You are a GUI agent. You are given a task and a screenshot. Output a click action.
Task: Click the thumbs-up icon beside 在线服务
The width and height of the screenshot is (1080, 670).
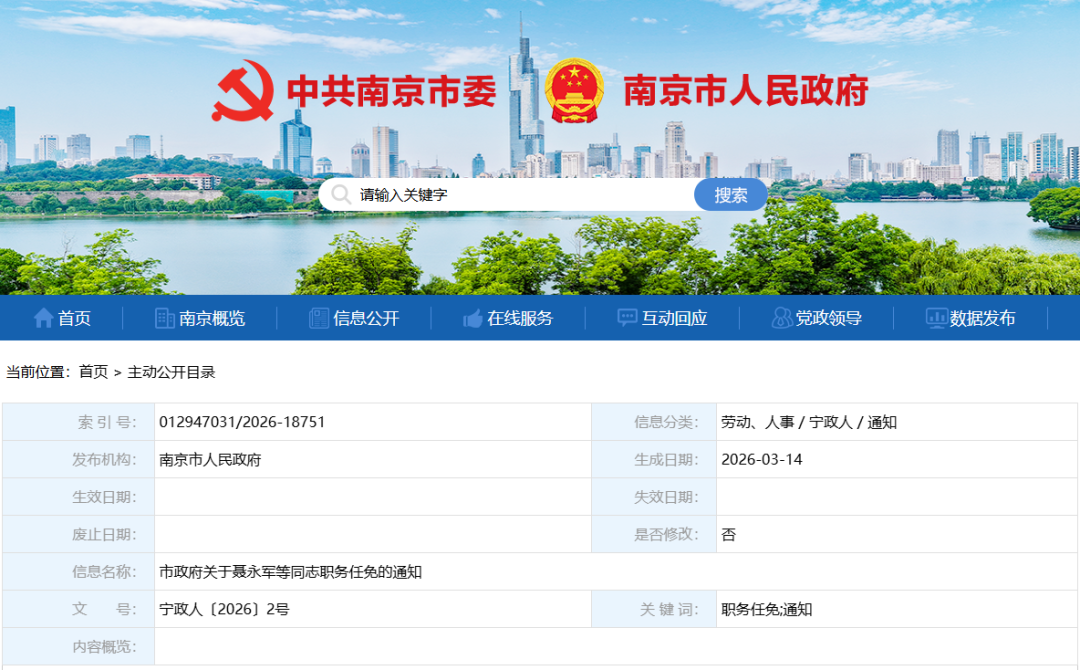[x=473, y=318]
